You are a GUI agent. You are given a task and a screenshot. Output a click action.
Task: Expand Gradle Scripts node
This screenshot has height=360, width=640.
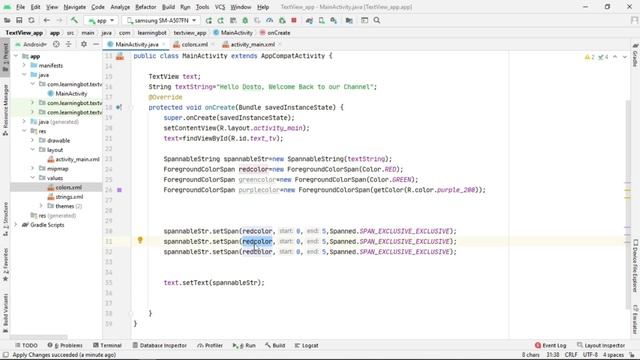[x=16, y=225]
